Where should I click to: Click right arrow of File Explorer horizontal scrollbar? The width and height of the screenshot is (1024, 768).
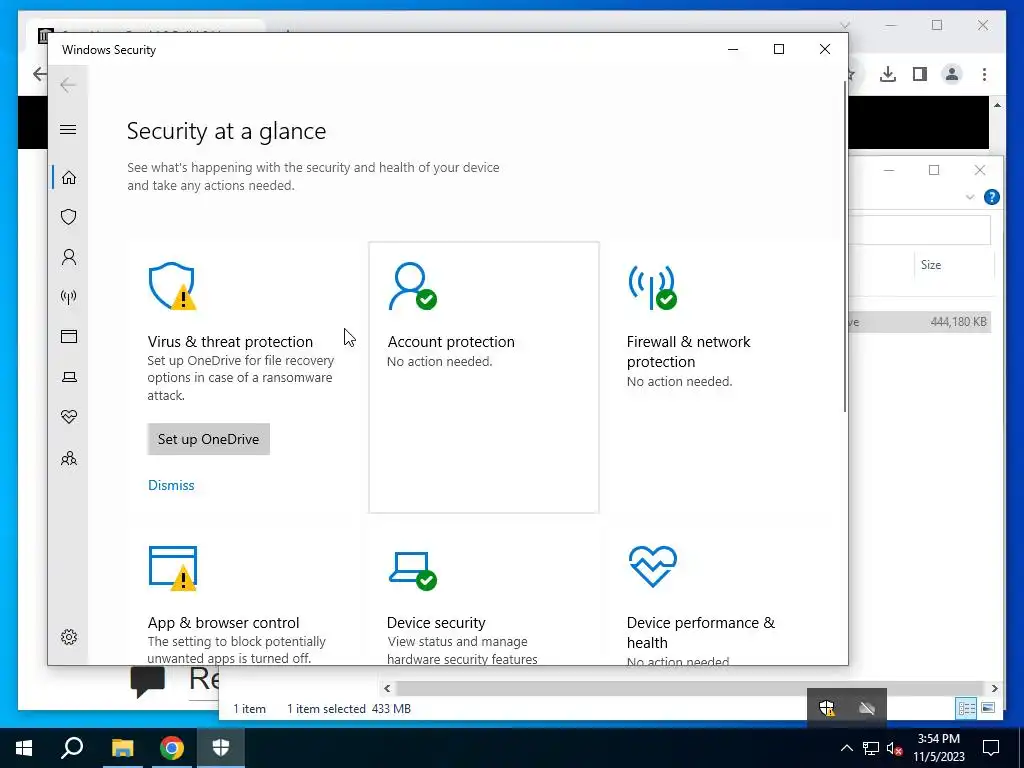click(x=994, y=688)
